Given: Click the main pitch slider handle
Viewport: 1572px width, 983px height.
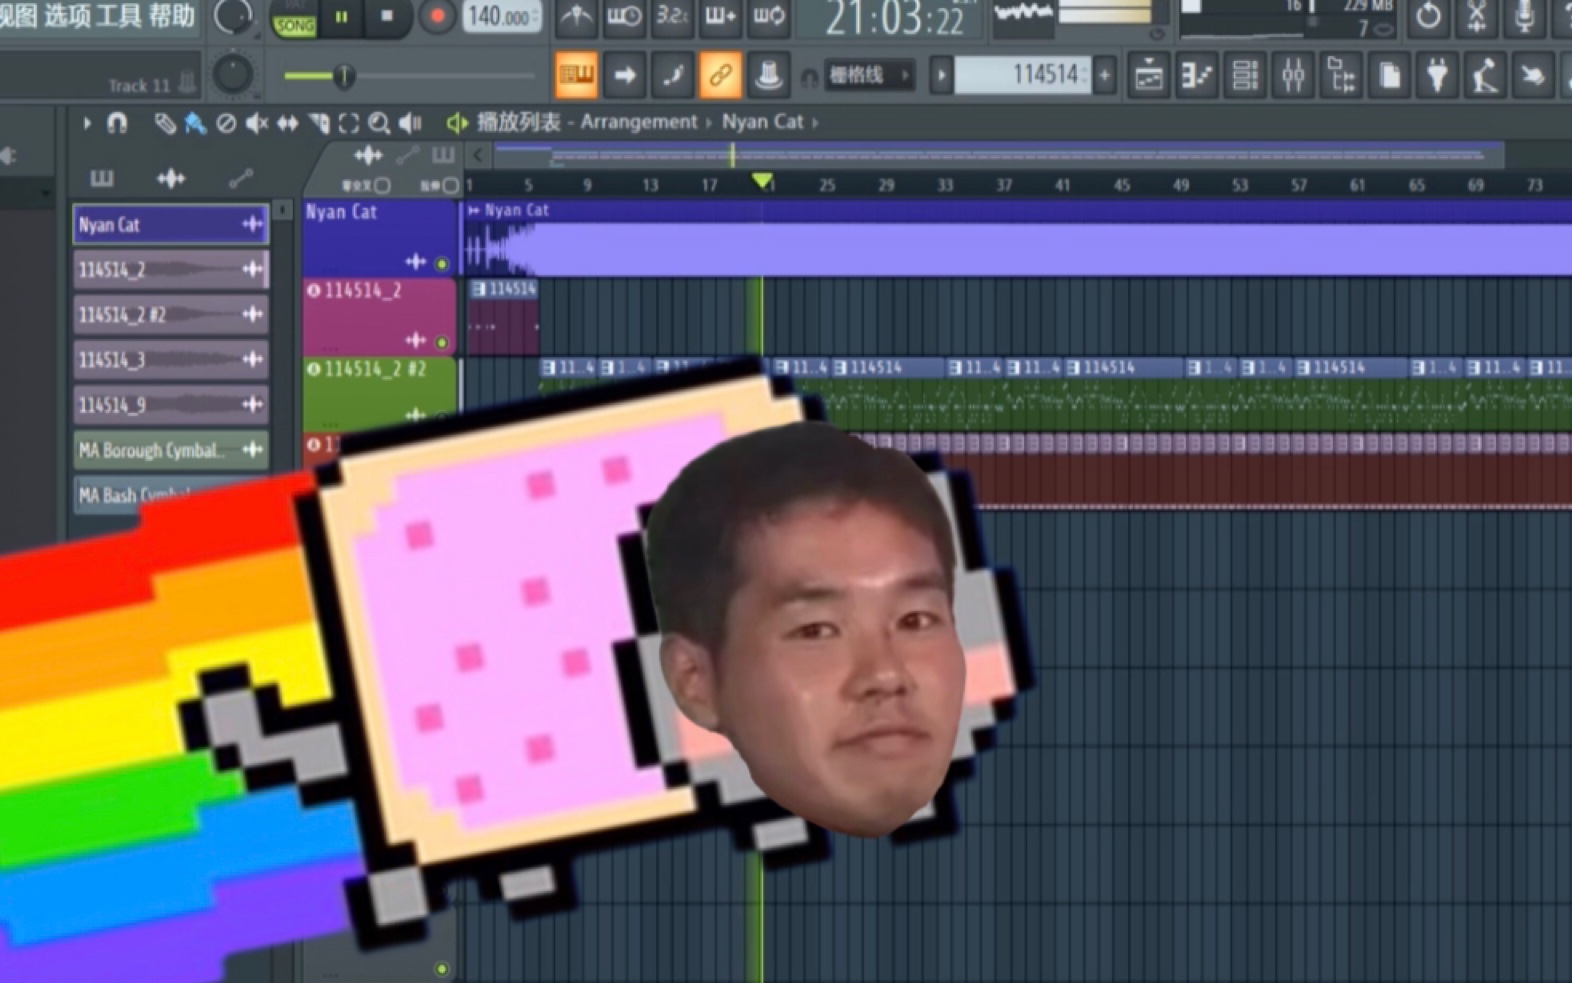Looking at the screenshot, I should 343,76.
